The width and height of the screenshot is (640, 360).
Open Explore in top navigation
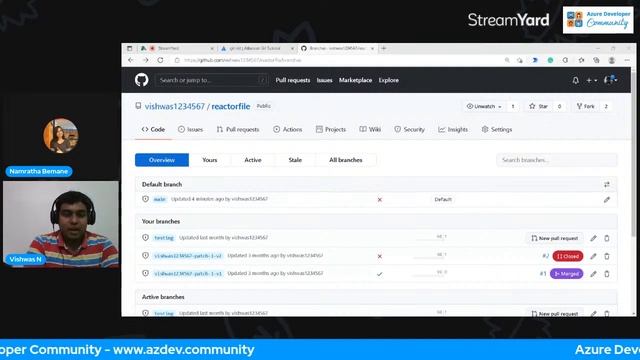[x=389, y=80]
